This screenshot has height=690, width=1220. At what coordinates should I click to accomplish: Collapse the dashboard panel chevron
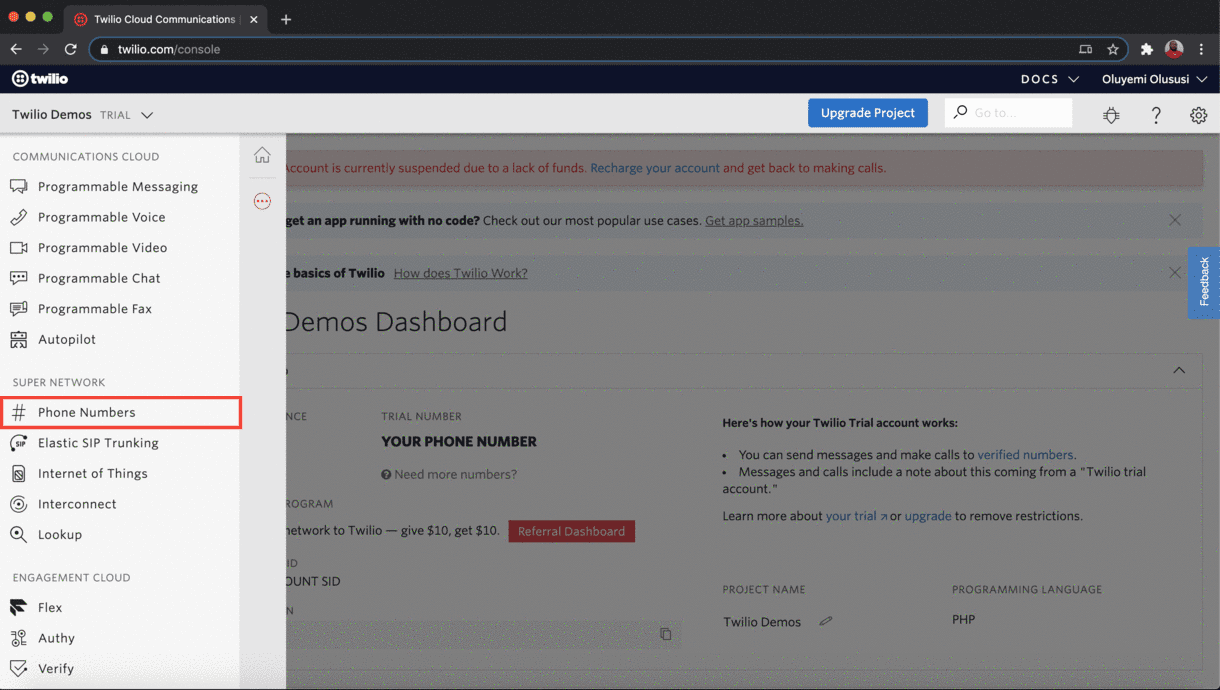point(1179,370)
